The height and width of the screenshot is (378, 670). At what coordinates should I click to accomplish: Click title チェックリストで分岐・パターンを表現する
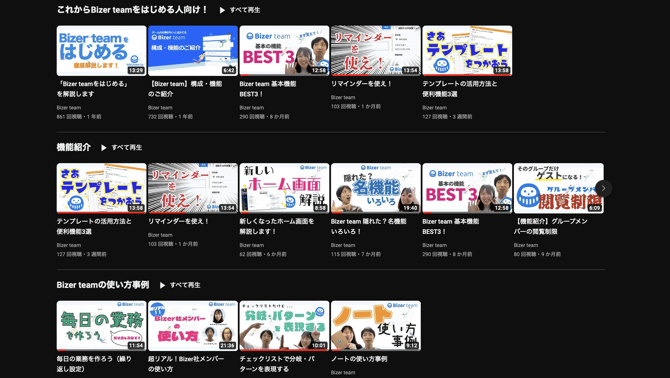[x=277, y=364]
